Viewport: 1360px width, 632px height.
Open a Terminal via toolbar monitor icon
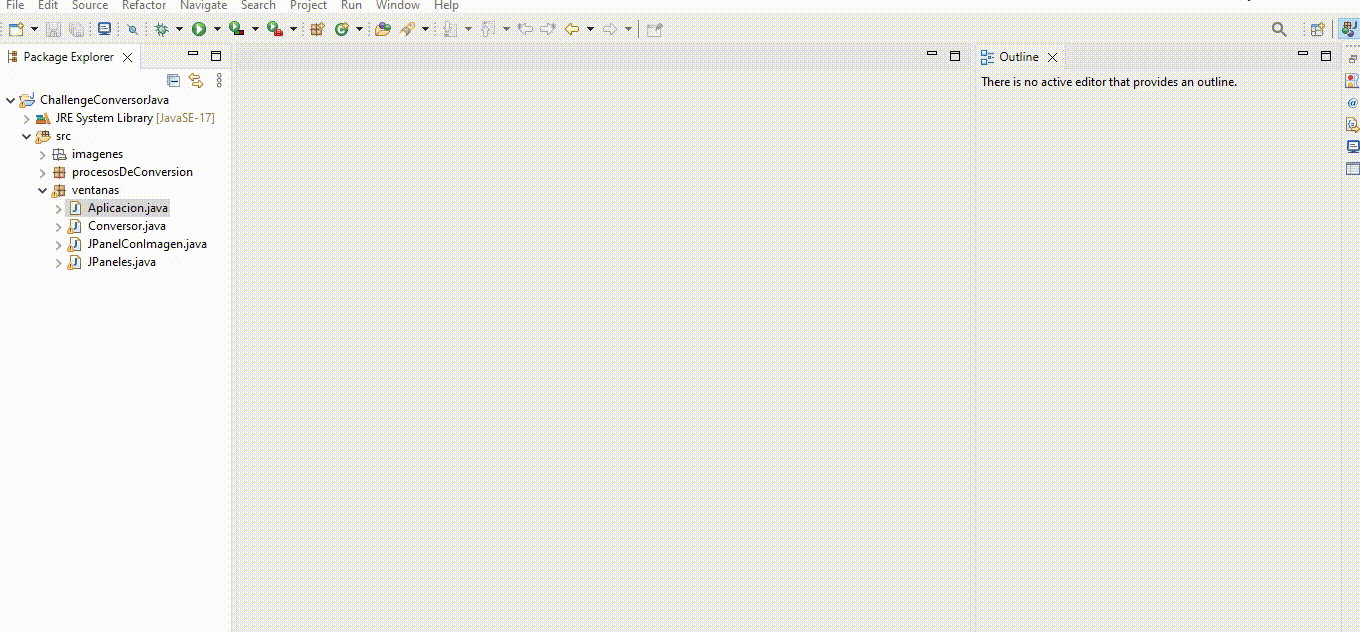[104, 29]
